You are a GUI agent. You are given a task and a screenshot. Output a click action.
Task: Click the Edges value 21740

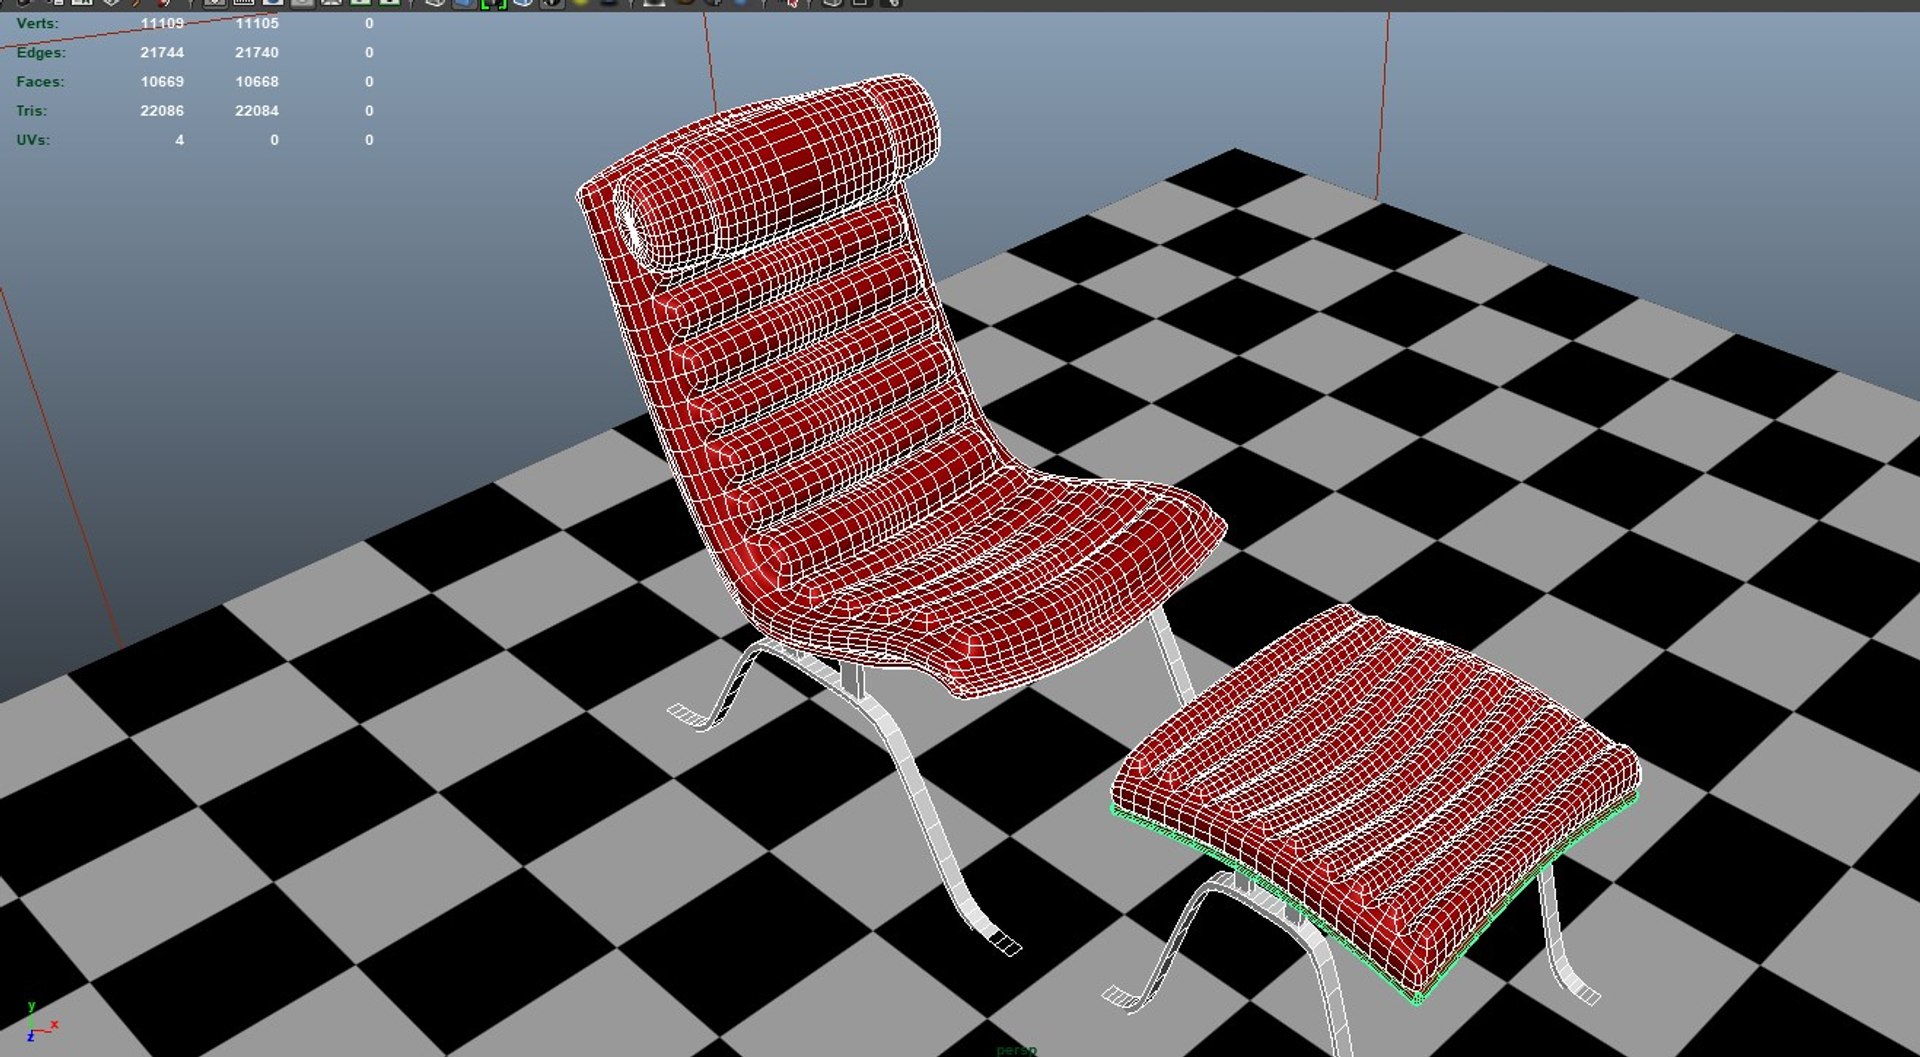pos(257,52)
